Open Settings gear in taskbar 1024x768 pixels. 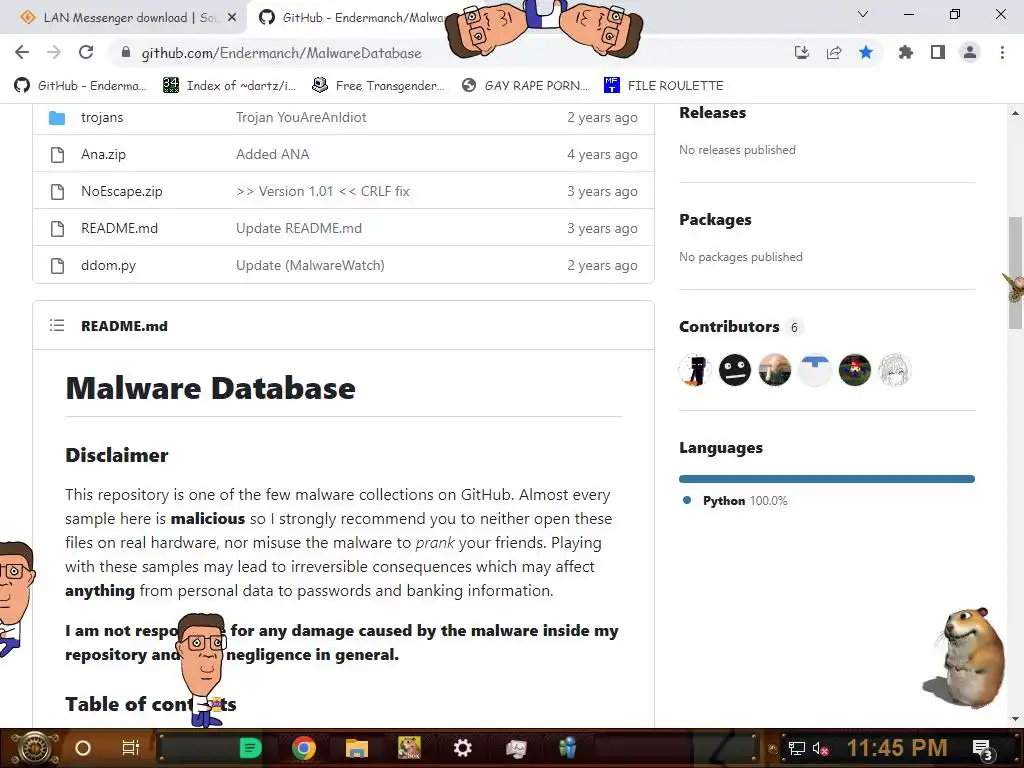(x=462, y=748)
